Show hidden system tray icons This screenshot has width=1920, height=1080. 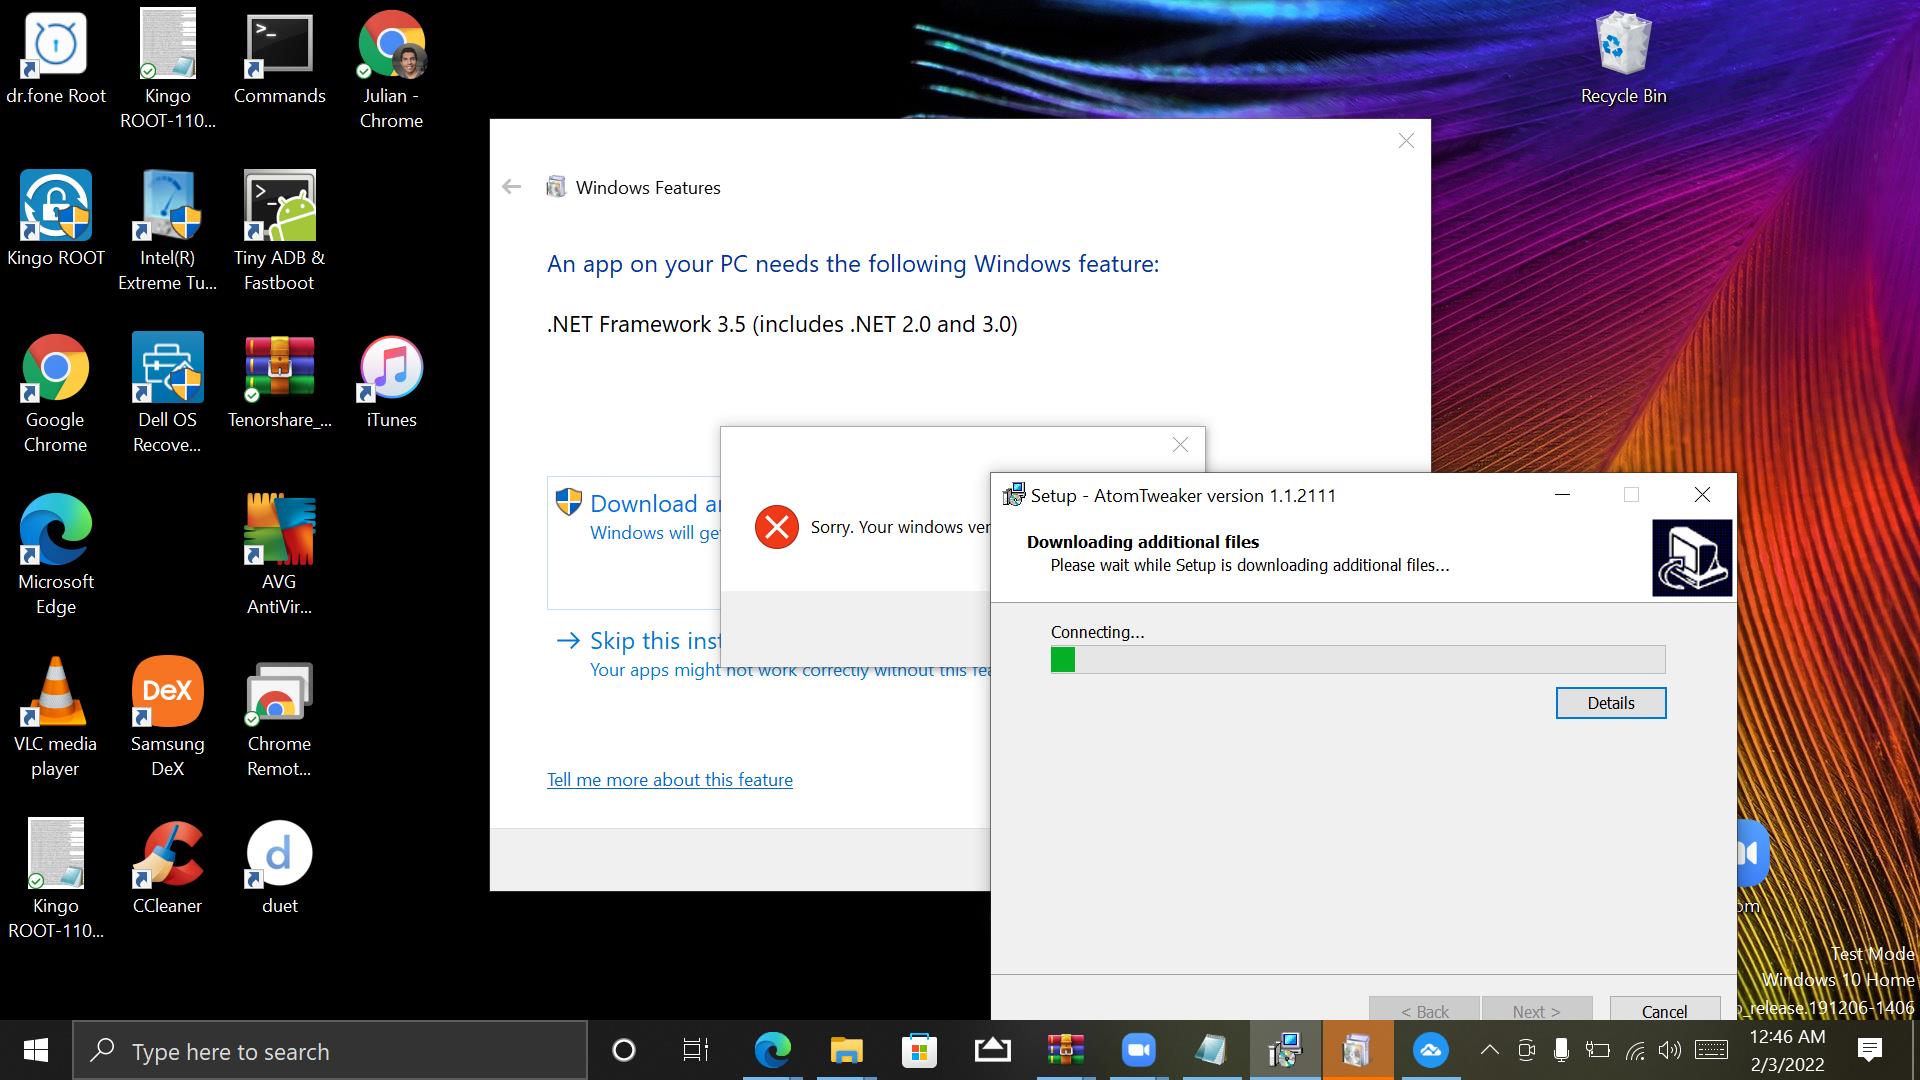click(1489, 1050)
